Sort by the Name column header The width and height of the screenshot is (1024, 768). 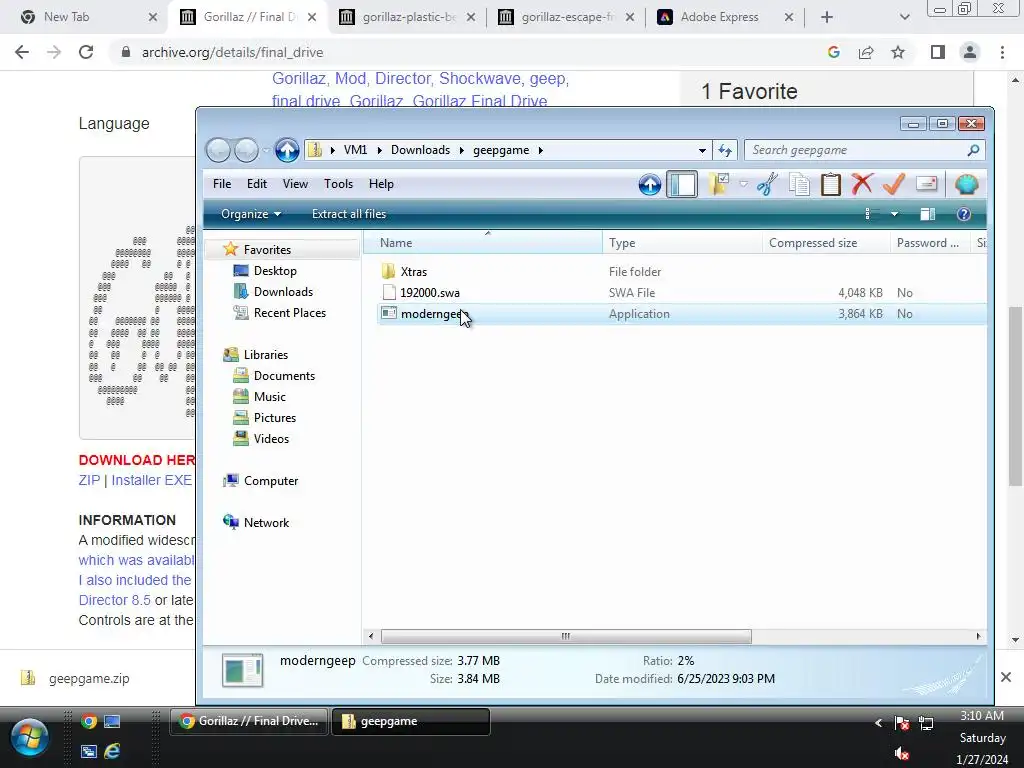483,243
